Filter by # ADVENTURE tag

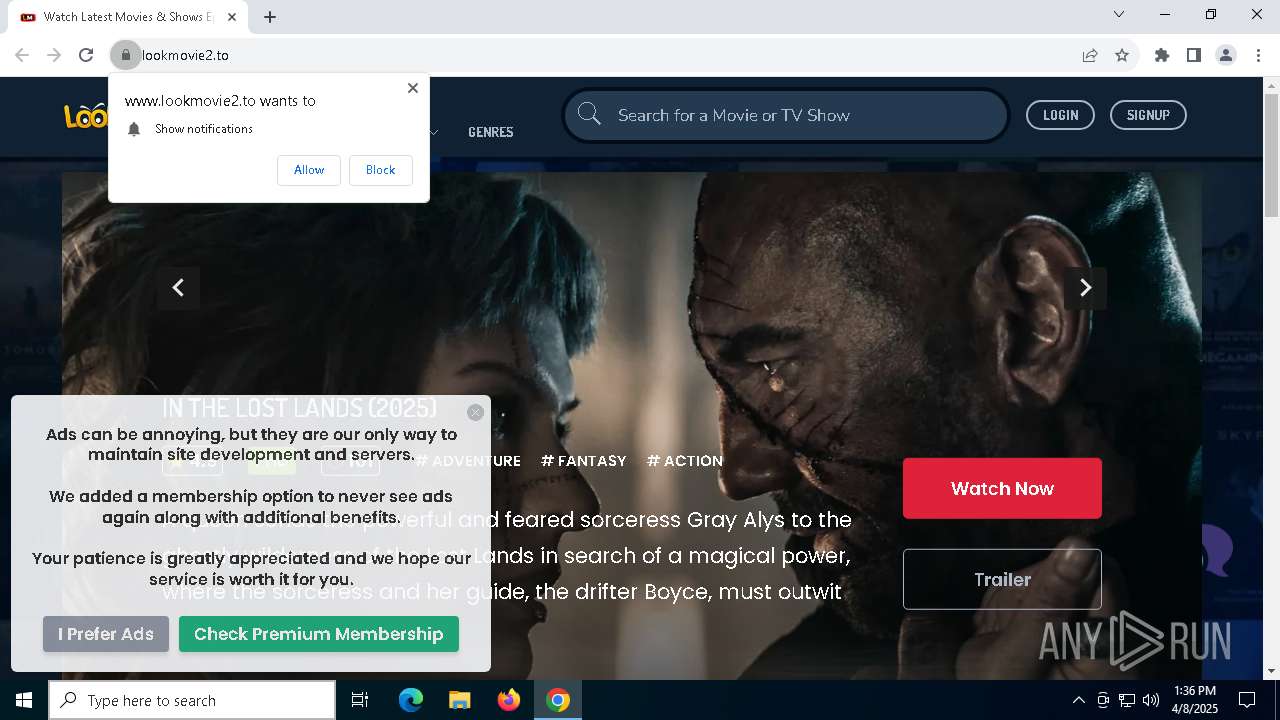pos(468,461)
